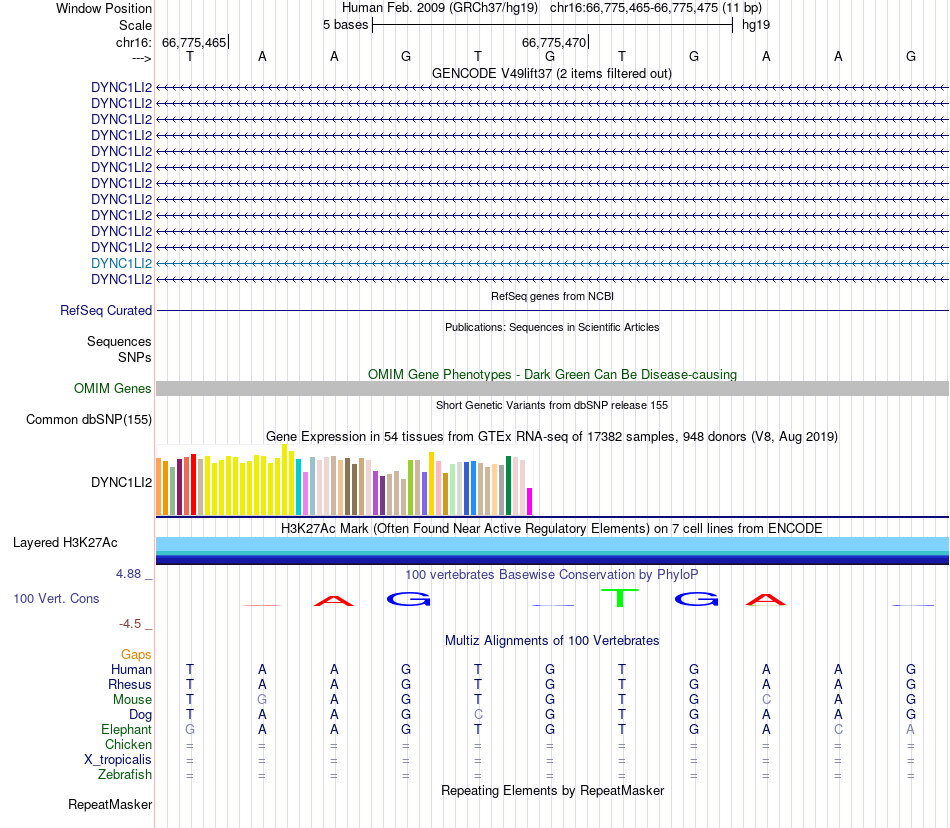The image size is (950, 828).
Task: Select the Dog alignment row label
Action: click(x=140, y=715)
